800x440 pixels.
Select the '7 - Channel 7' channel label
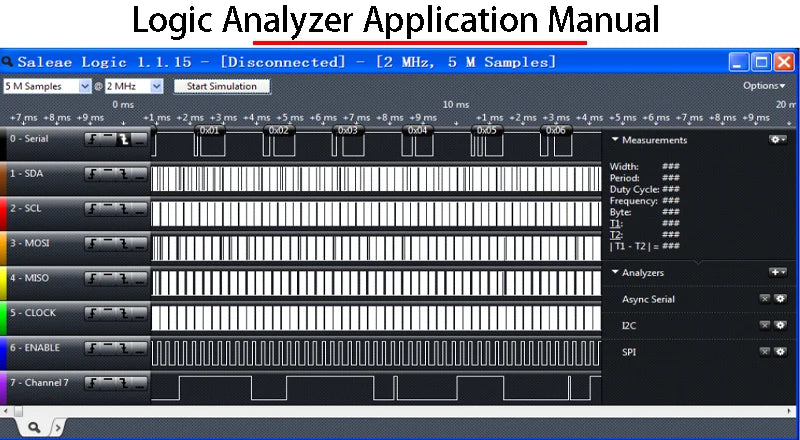tap(39, 382)
